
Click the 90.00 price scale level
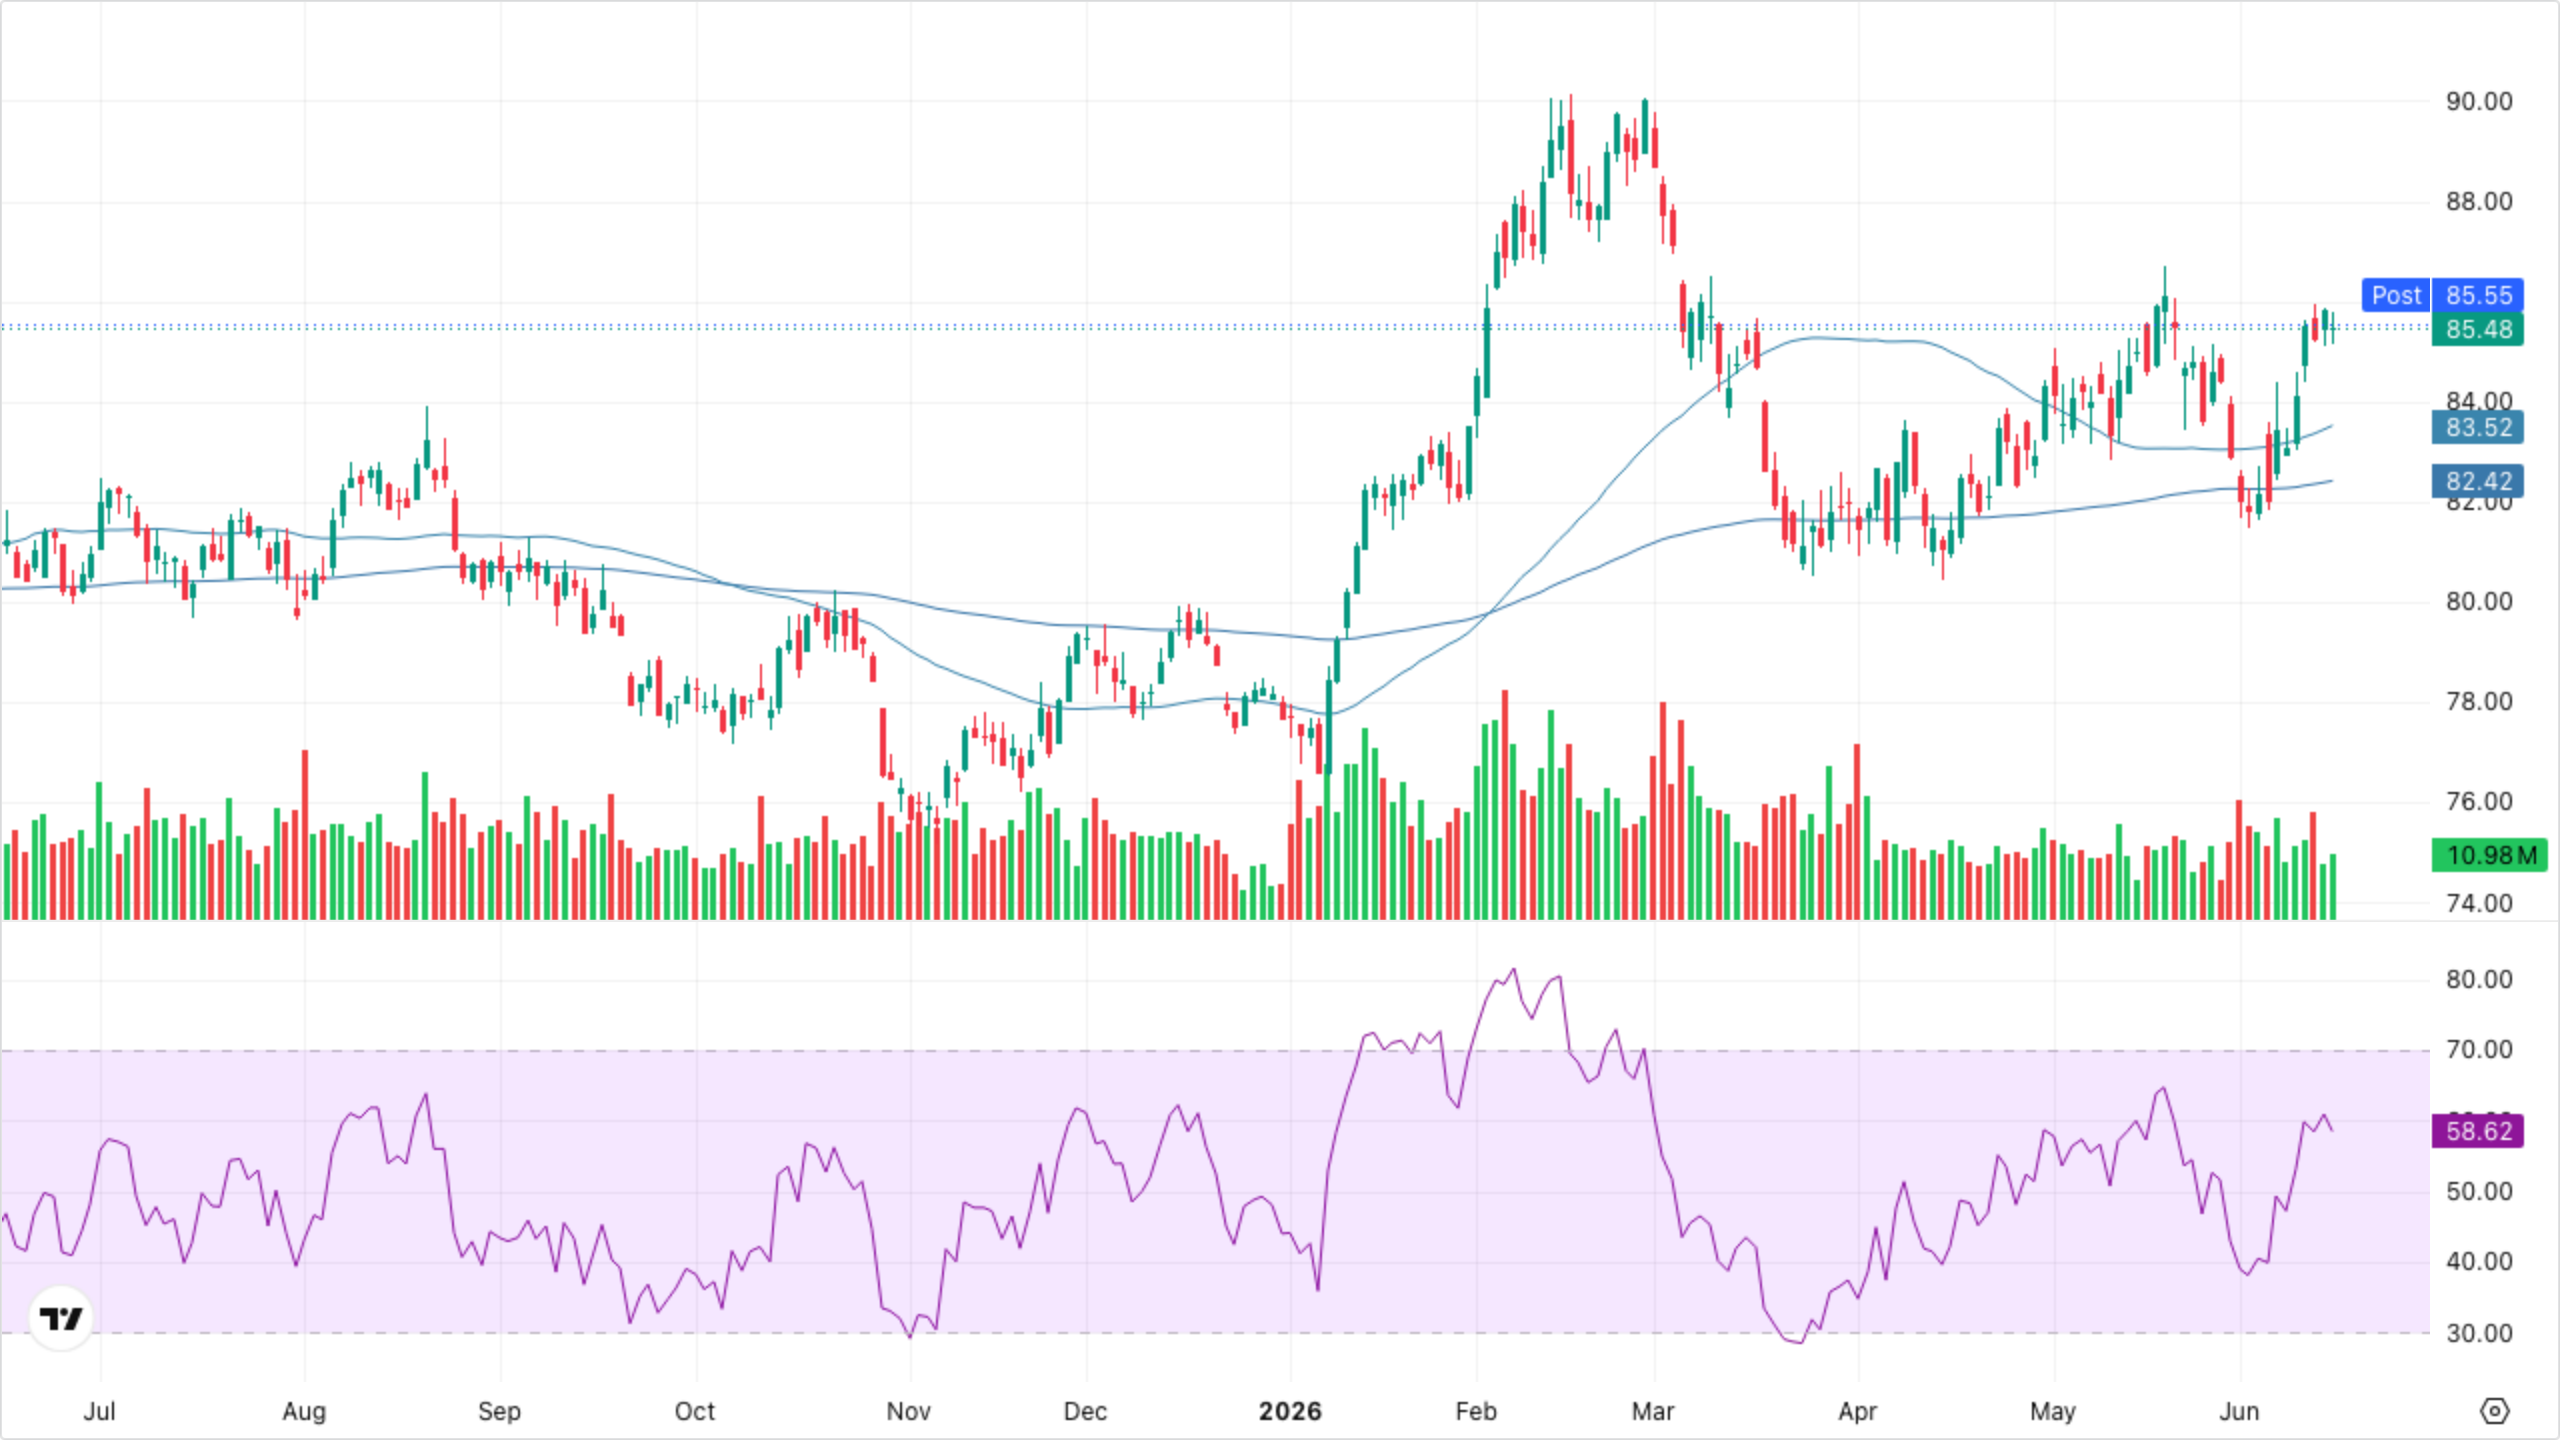tap(2479, 101)
